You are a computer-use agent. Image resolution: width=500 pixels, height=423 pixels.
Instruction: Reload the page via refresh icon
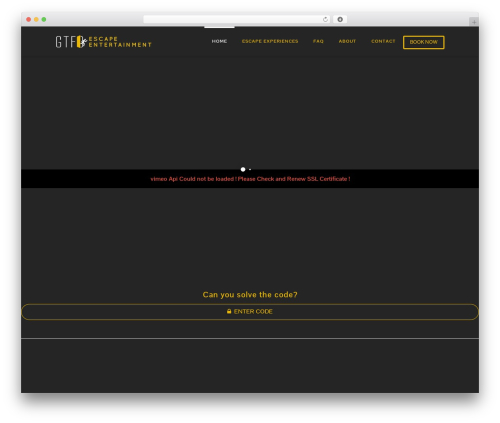tap(325, 20)
